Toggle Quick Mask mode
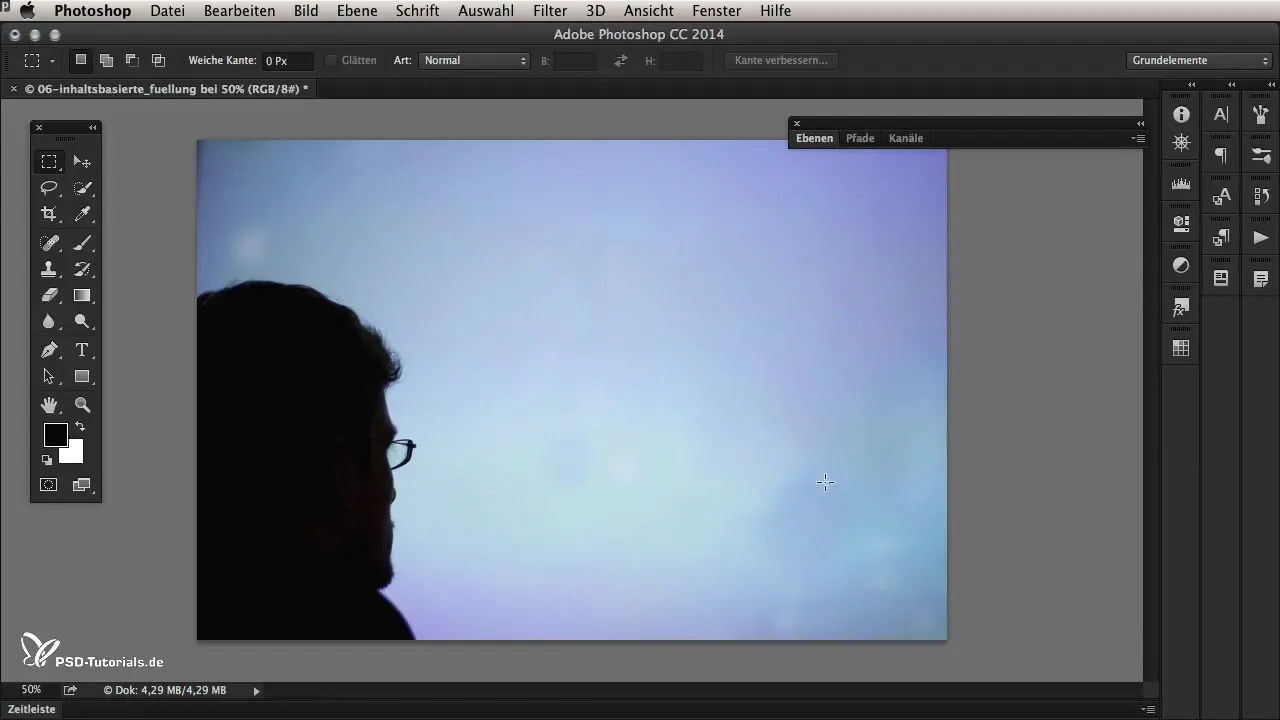Image resolution: width=1280 pixels, height=720 pixels. coord(48,485)
